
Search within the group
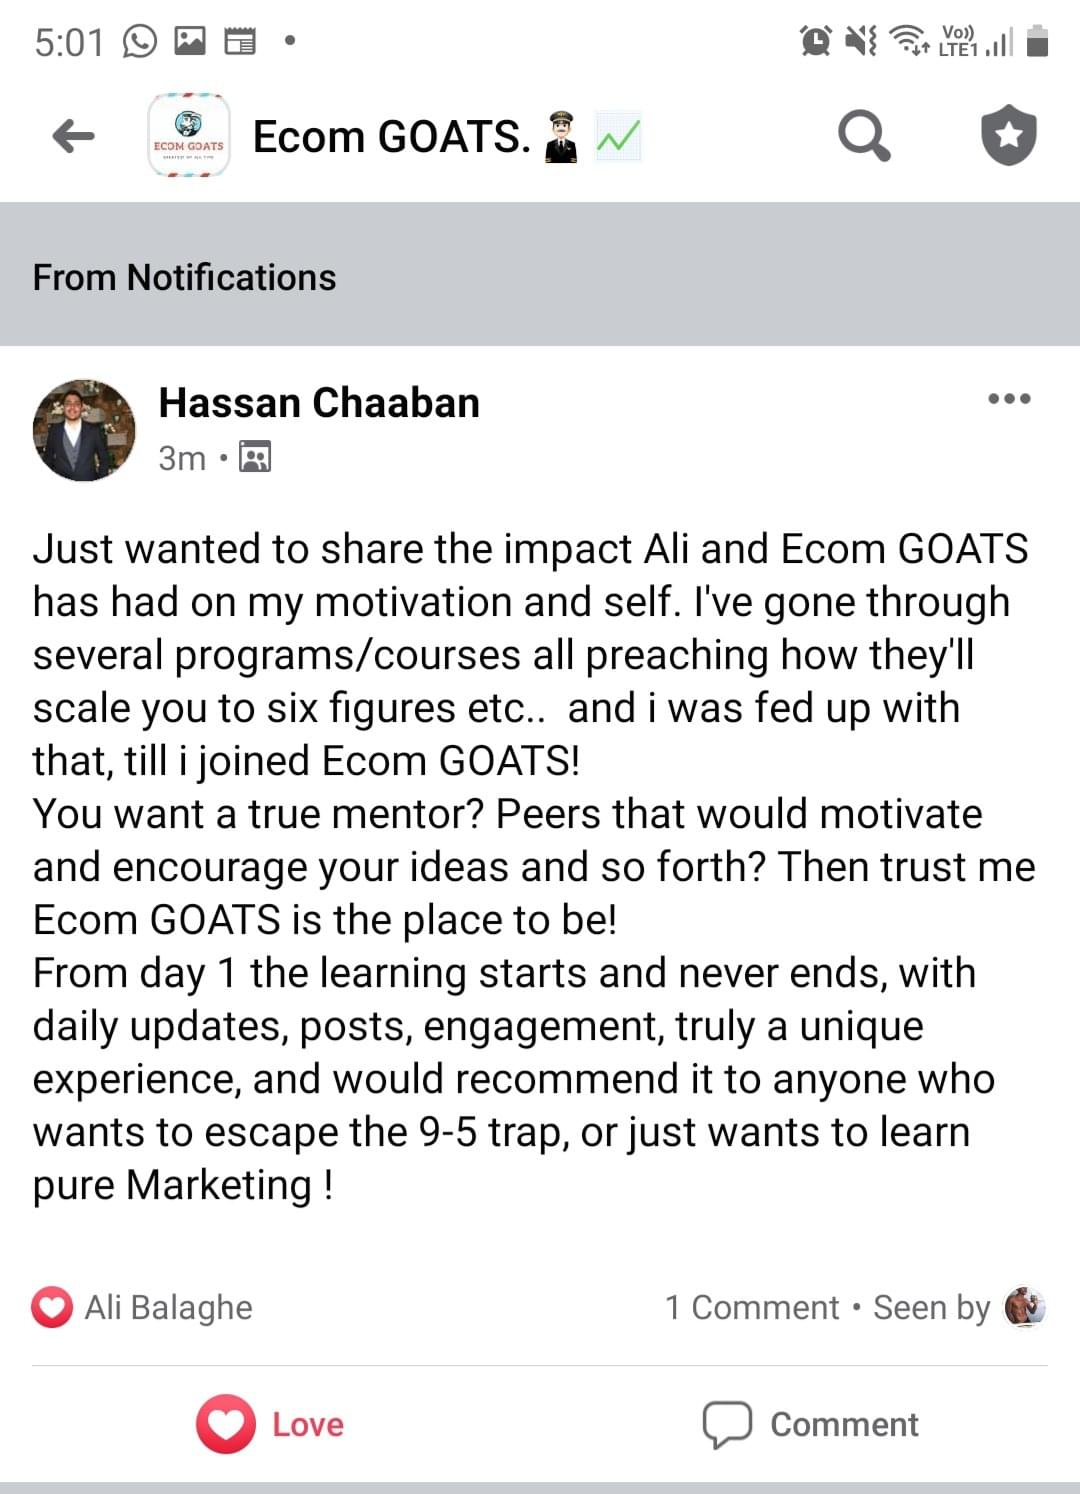click(863, 136)
